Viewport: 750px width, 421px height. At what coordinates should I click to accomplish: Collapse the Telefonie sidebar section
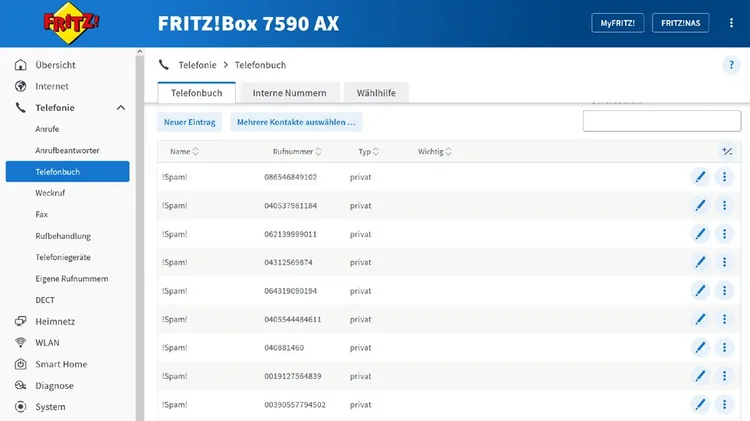(121, 108)
